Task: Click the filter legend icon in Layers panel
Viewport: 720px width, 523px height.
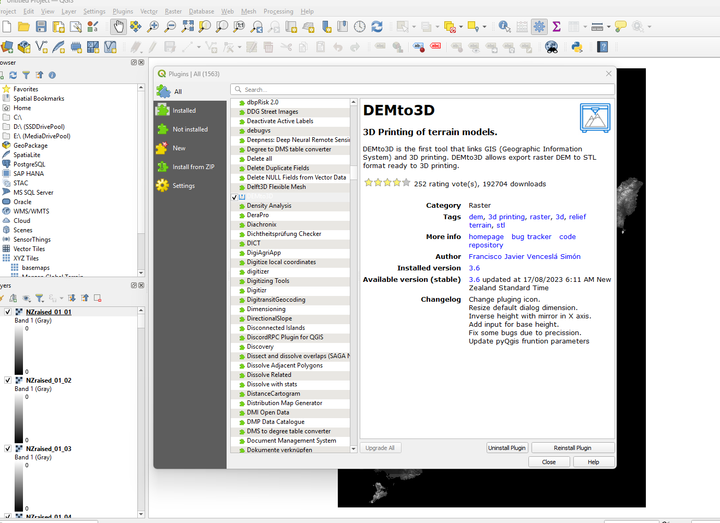Action: 40,298
